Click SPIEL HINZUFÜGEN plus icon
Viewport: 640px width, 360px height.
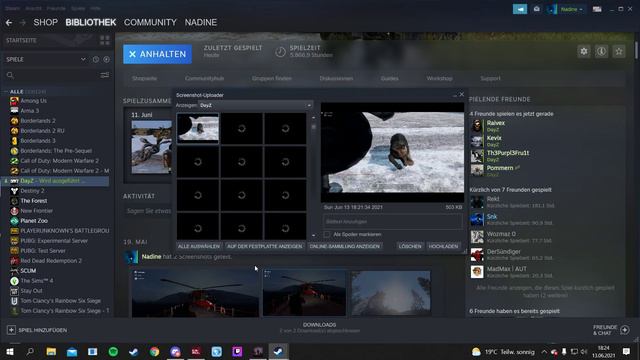point(11,330)
